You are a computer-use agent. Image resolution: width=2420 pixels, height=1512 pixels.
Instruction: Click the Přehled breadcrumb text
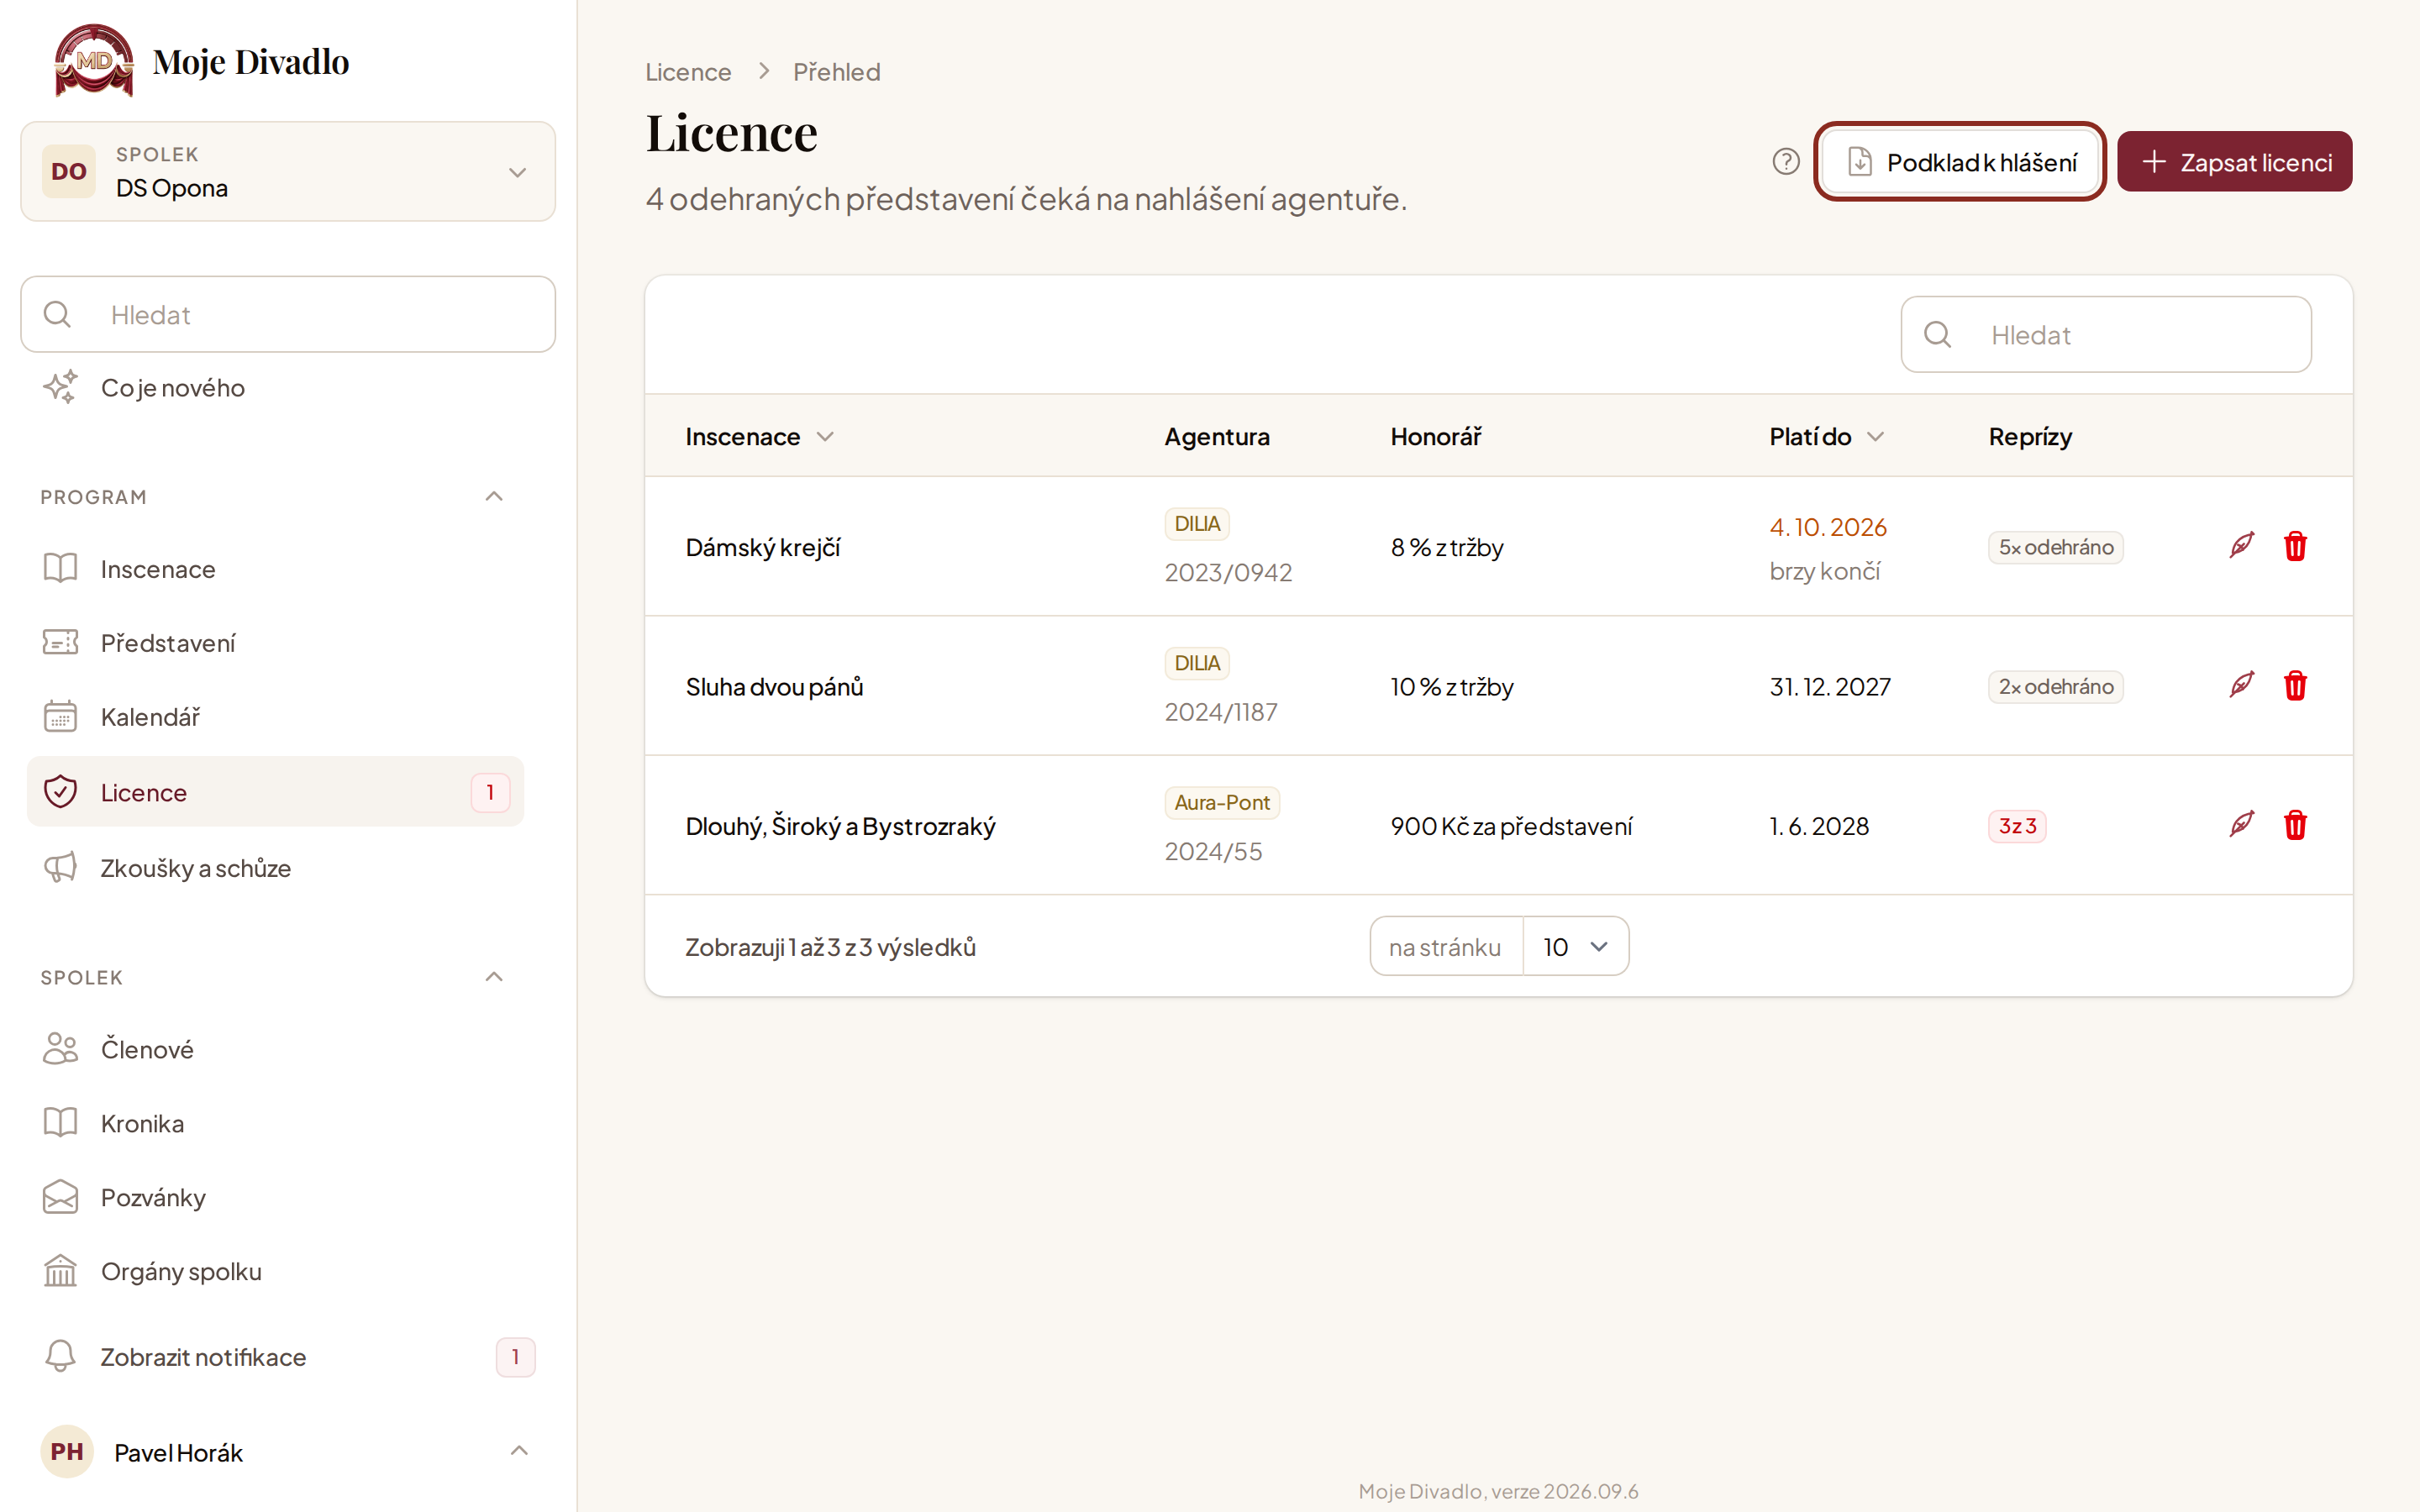tap(836, 72)
